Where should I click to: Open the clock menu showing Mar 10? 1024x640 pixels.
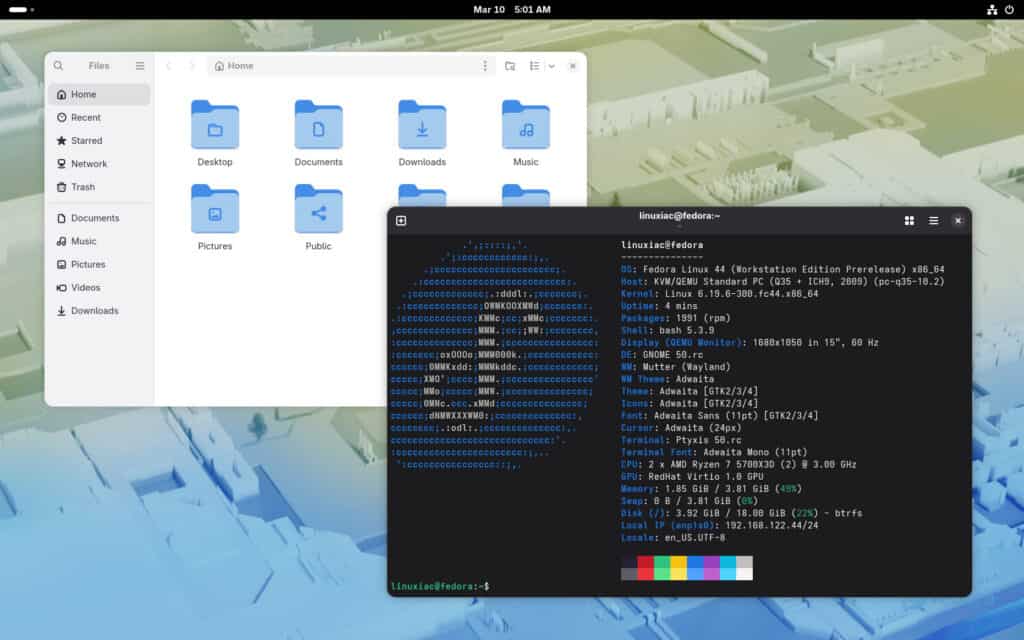512,9
